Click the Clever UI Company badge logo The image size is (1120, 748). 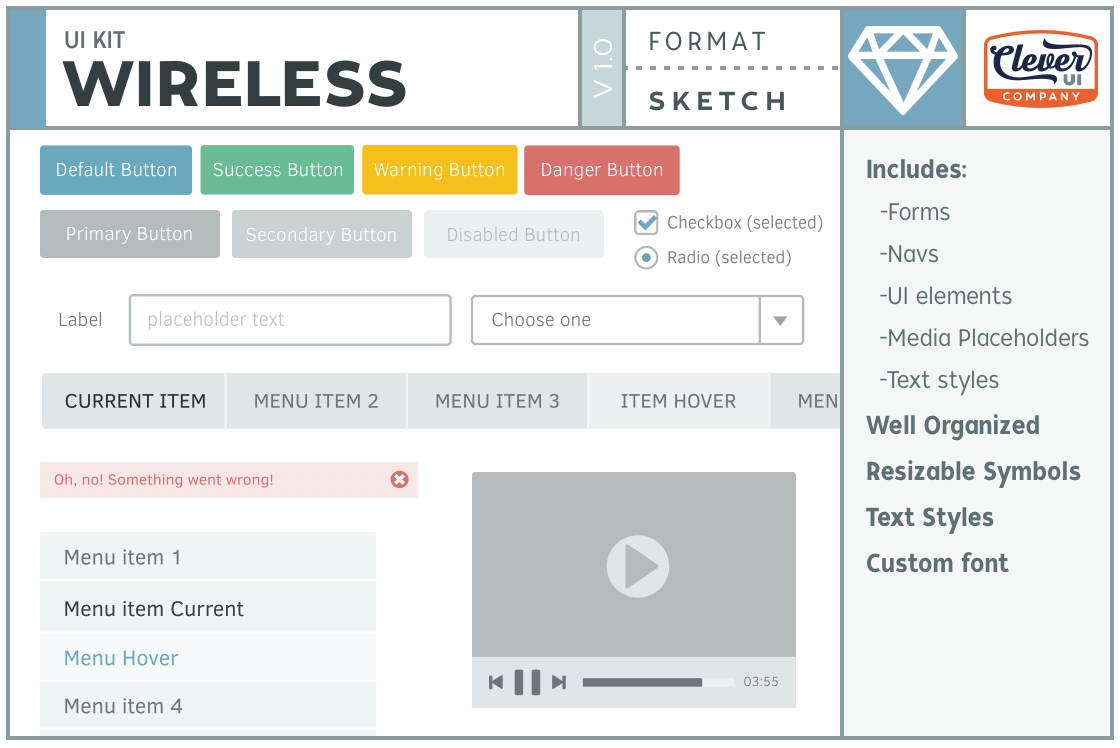coord(1040,68)
